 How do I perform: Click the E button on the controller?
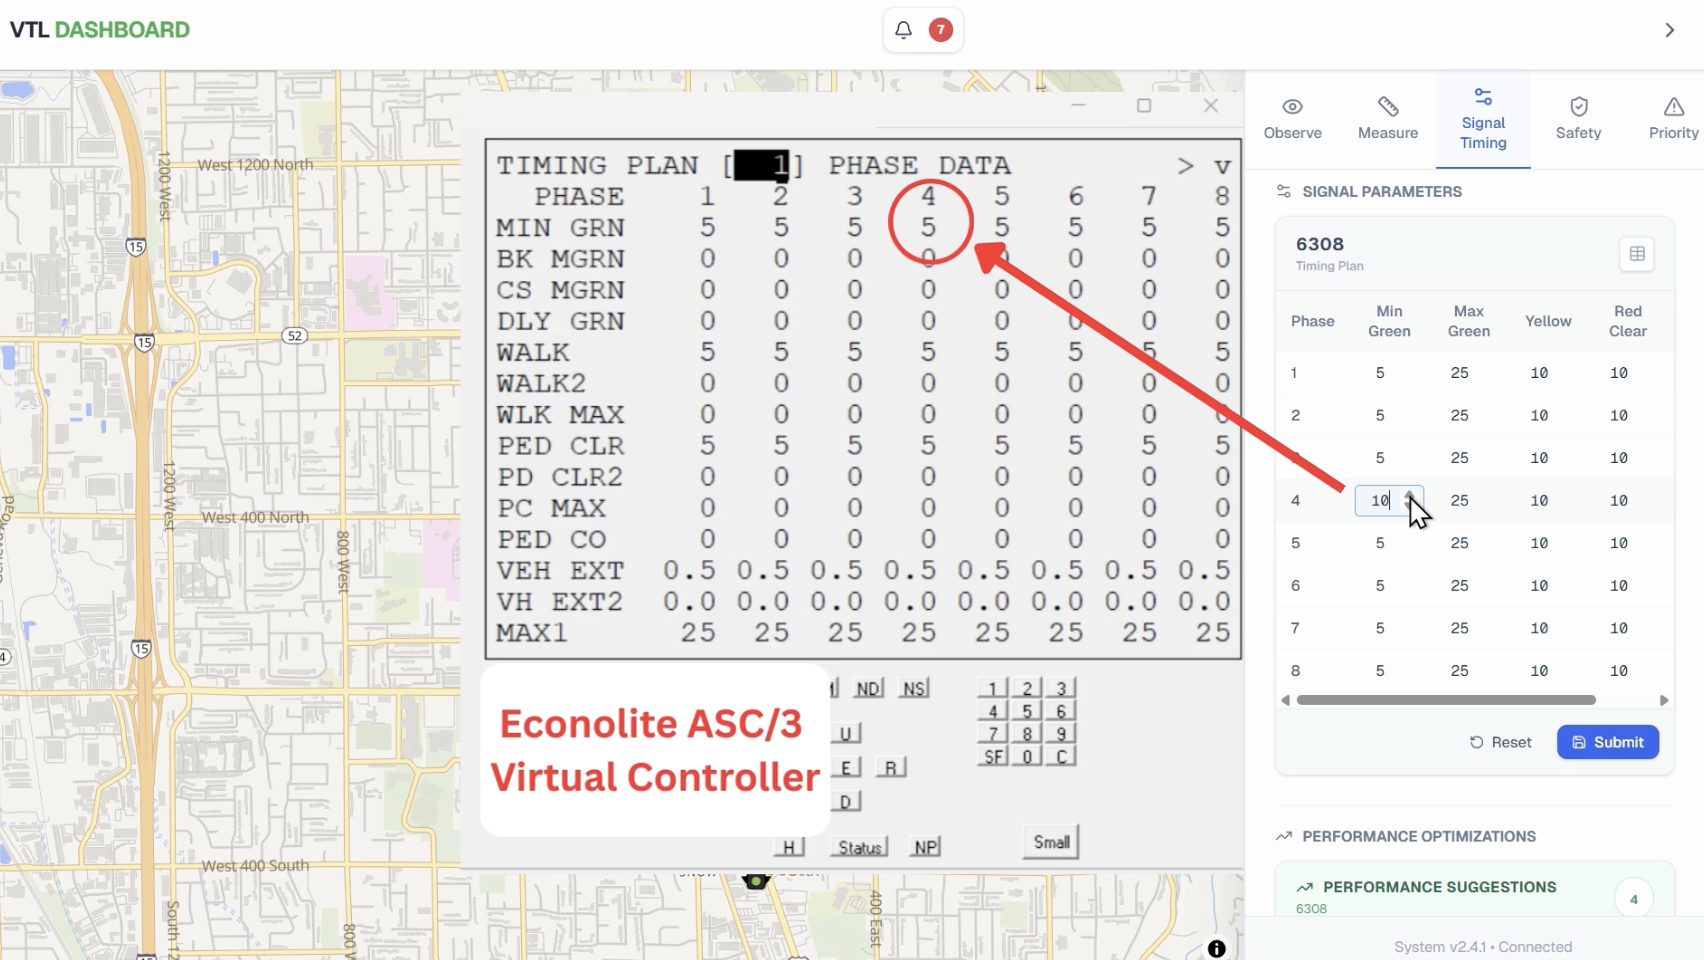(846, 767)
